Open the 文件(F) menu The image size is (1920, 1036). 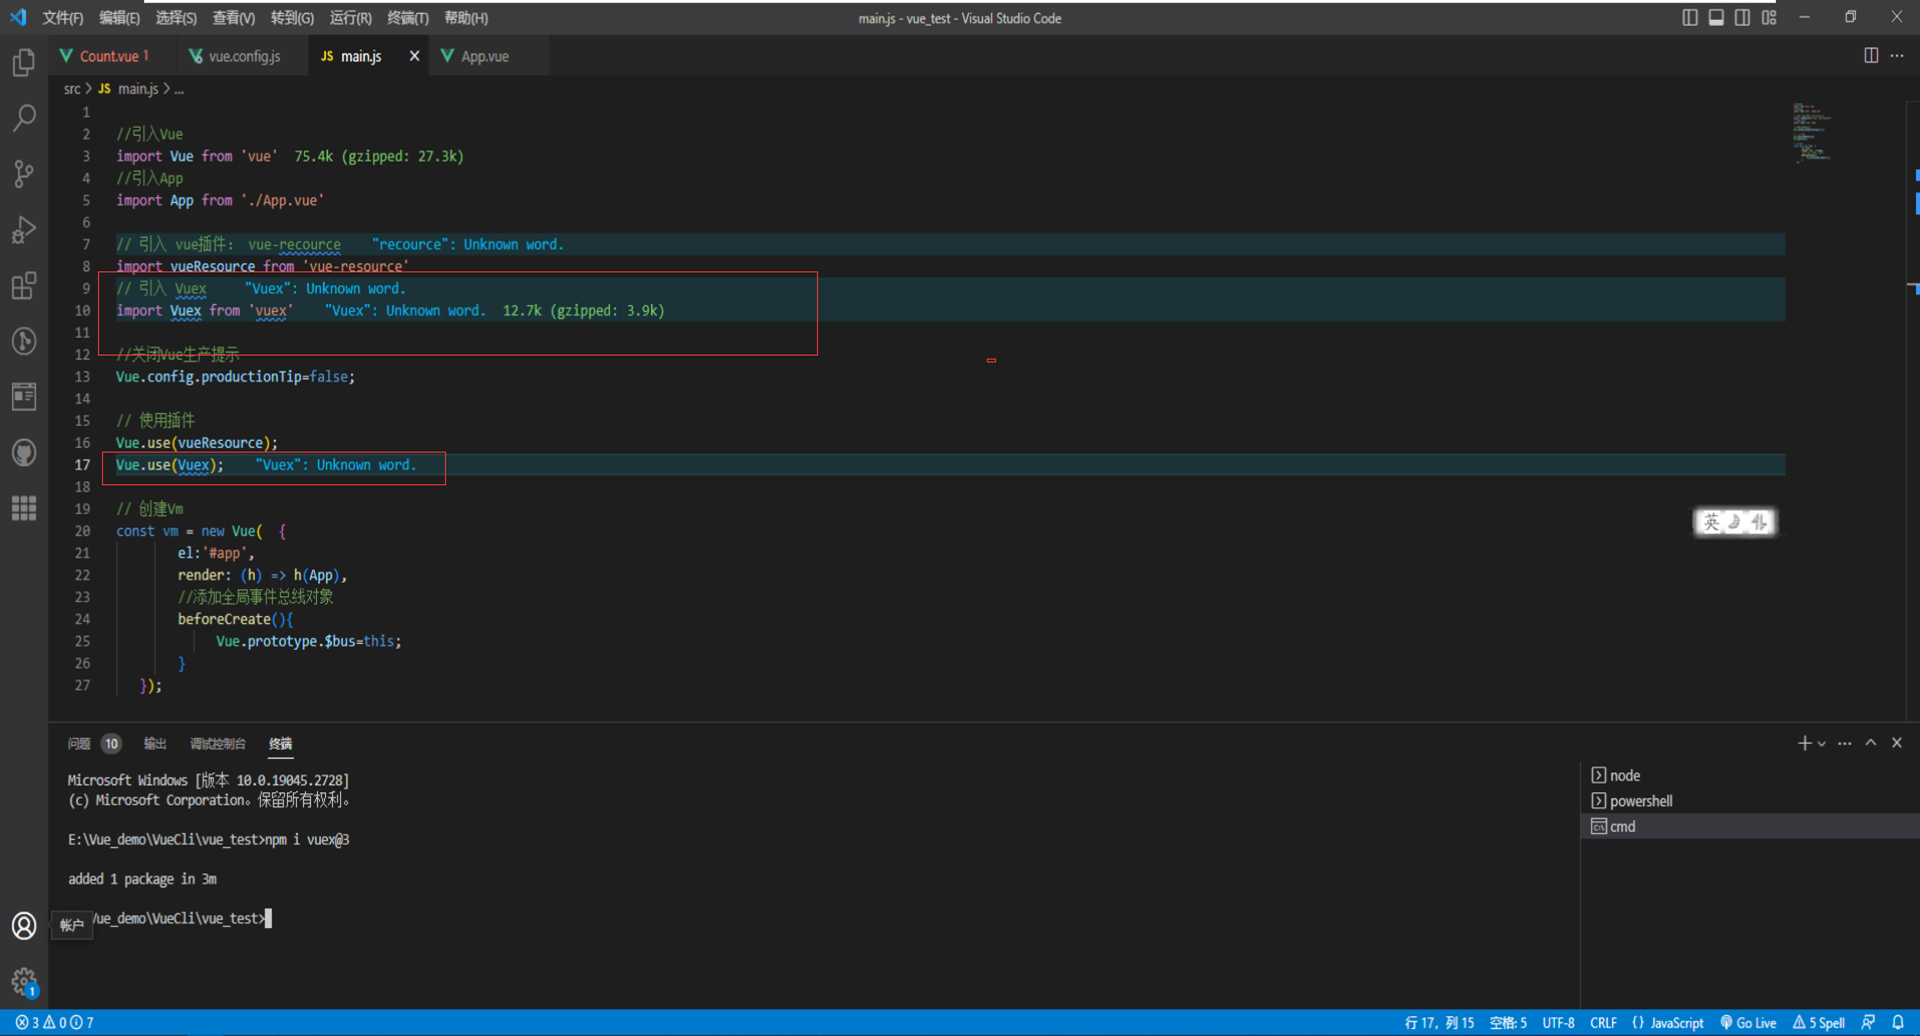click(x=62, y=18)
